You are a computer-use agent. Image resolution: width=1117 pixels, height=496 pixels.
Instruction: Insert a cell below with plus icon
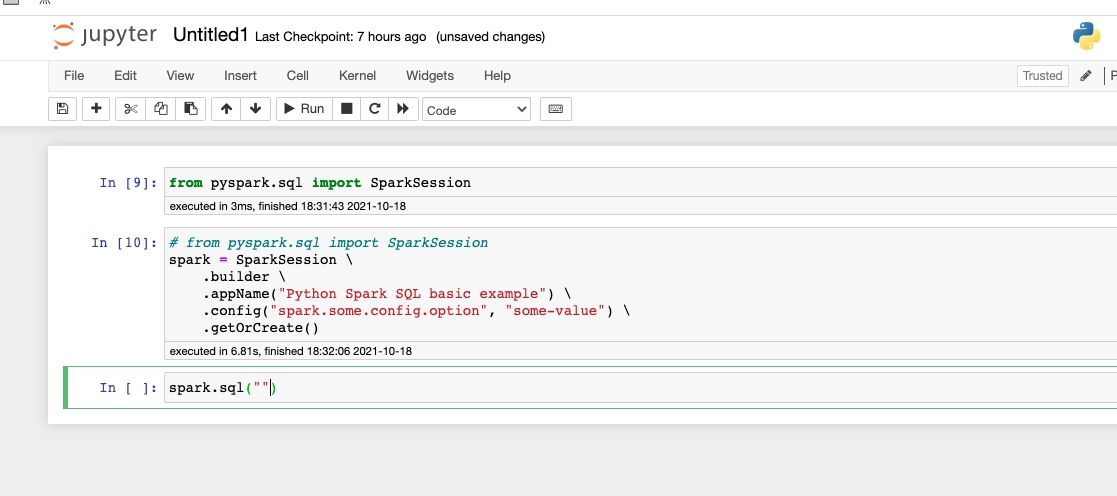pyautogui.click(x=96, y=109)
